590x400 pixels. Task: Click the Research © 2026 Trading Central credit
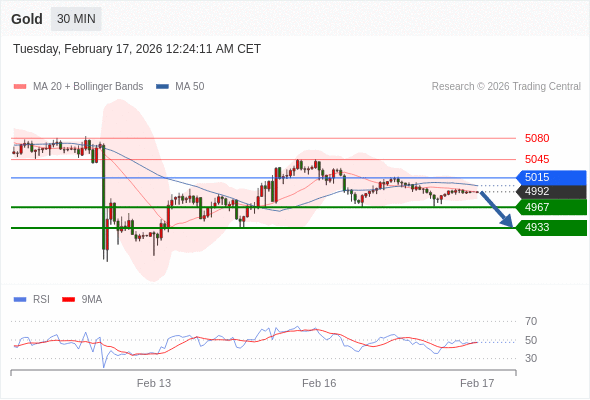pos(506,87)
